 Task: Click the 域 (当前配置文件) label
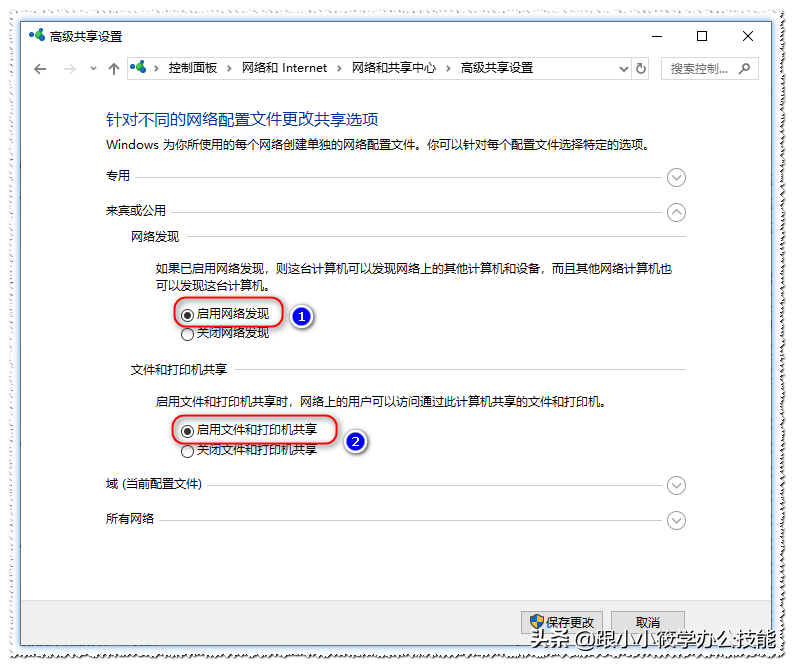coord(154,484)
